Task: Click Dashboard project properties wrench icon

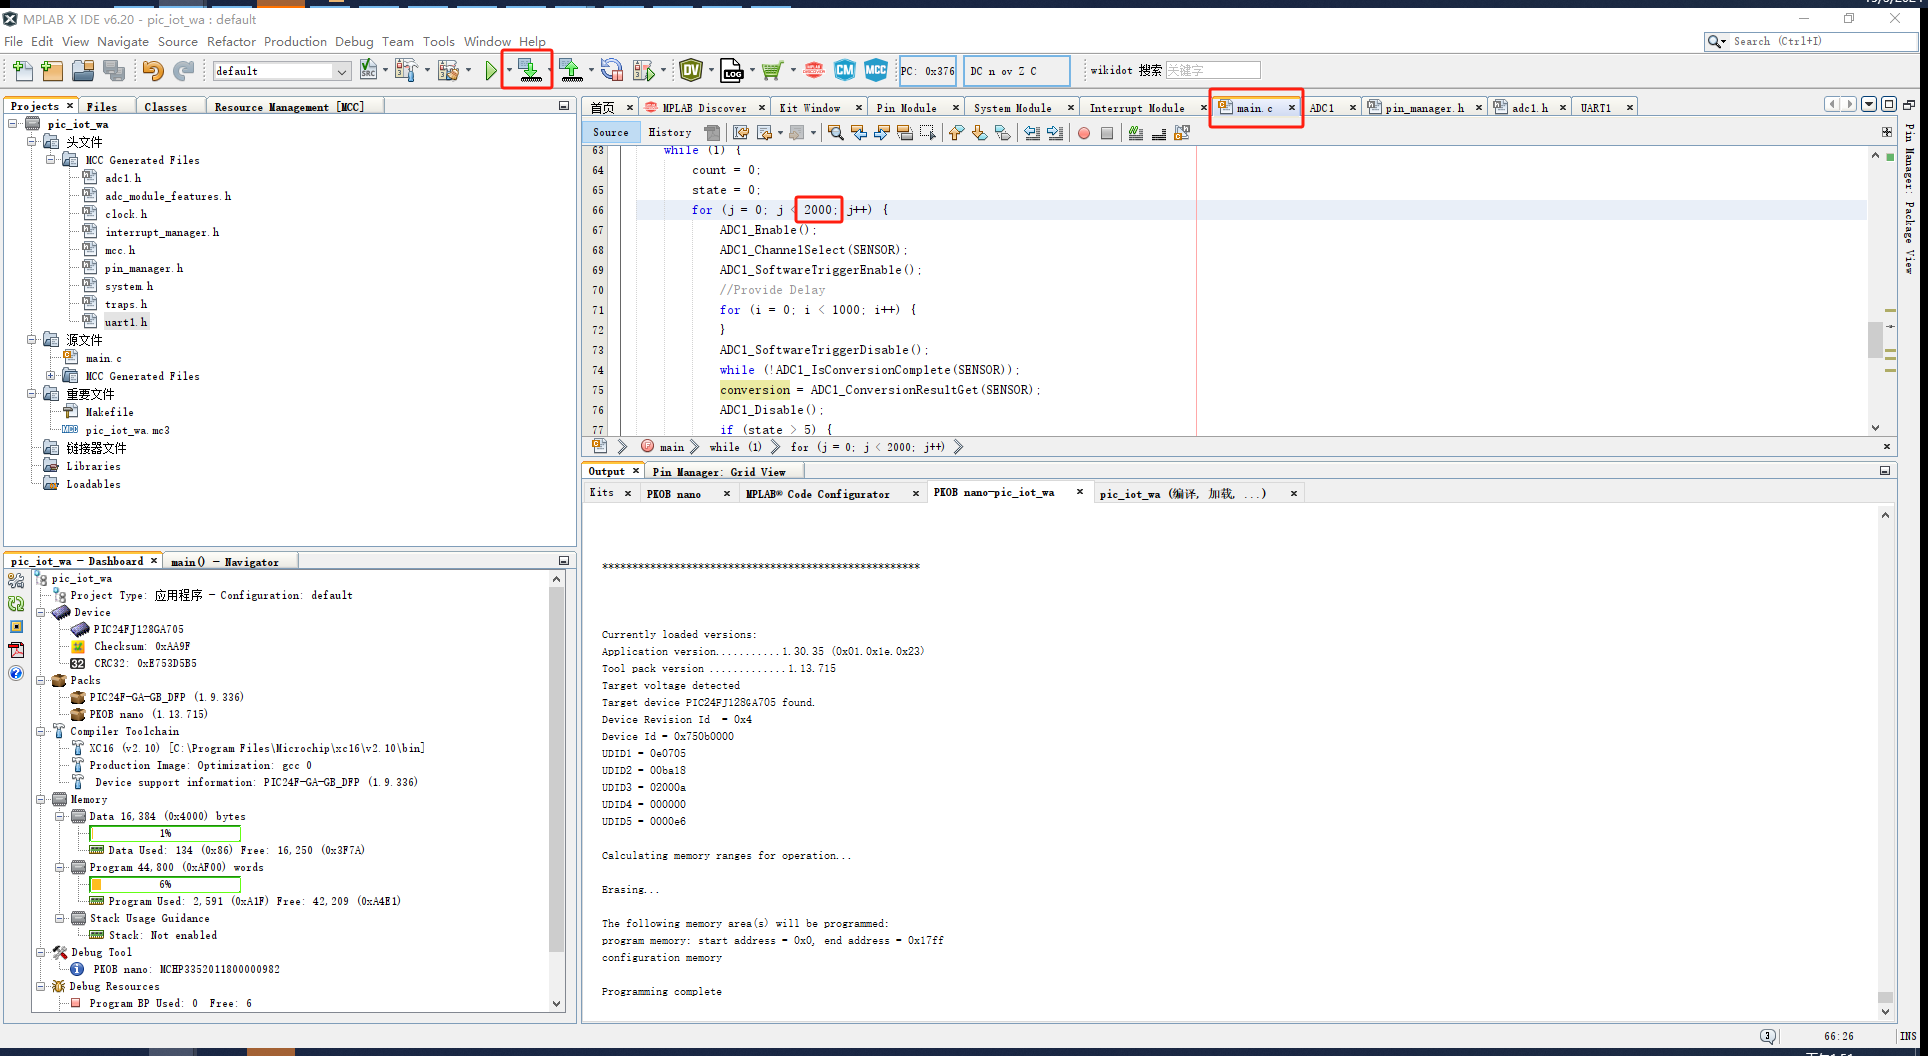Action: 16,581
